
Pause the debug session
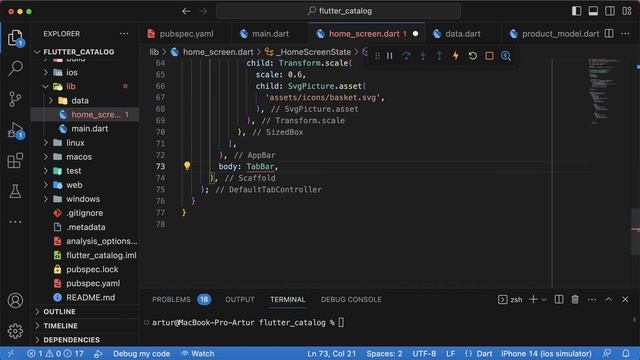click(389, 56)
